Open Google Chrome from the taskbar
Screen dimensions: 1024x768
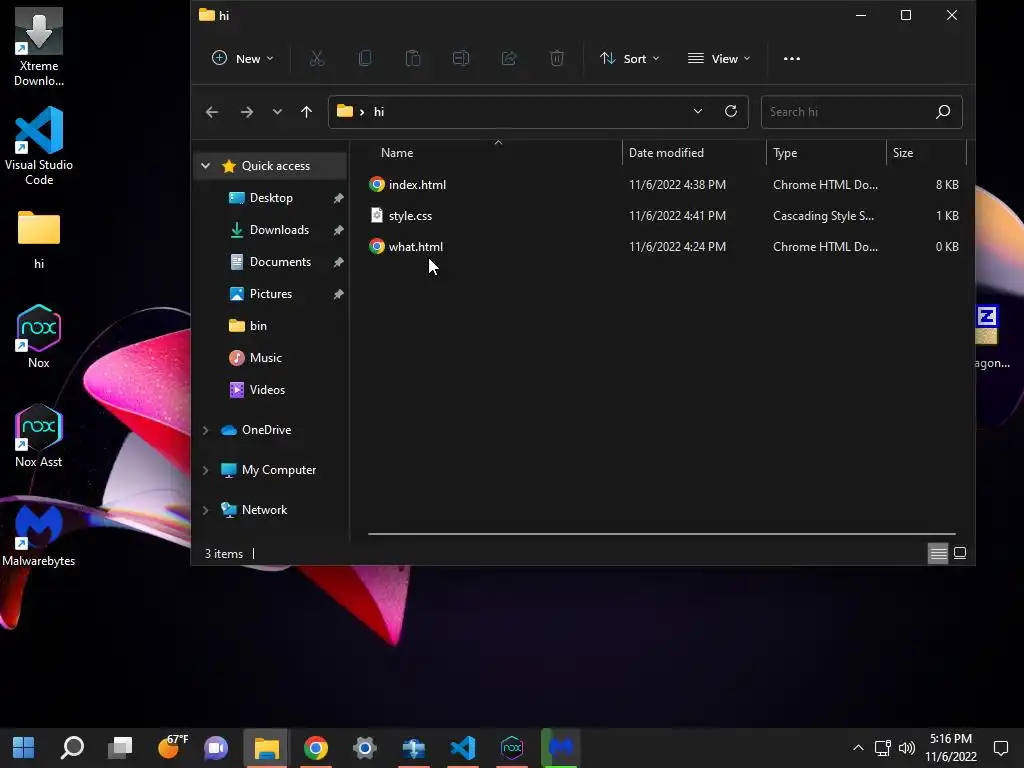pyautogui.click(x=316, y=748)
